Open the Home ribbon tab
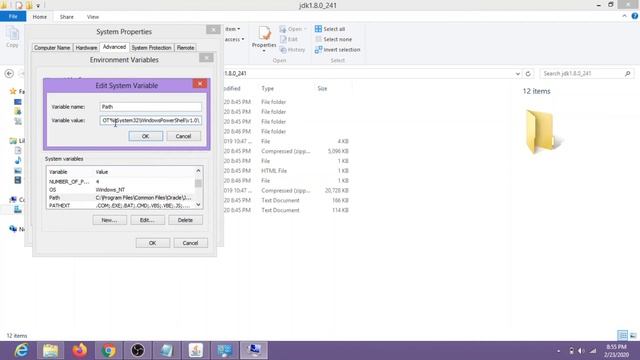640x360 pixels. click(40, 17)
